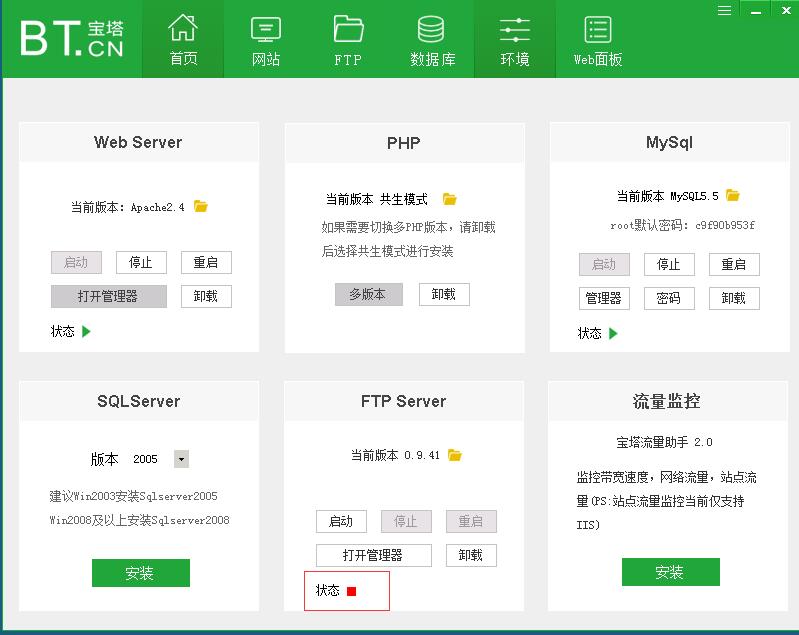Open the Web Server 打开管理器 manager
The width and height of the screenshot is (799, 635).
pos(109,296)
